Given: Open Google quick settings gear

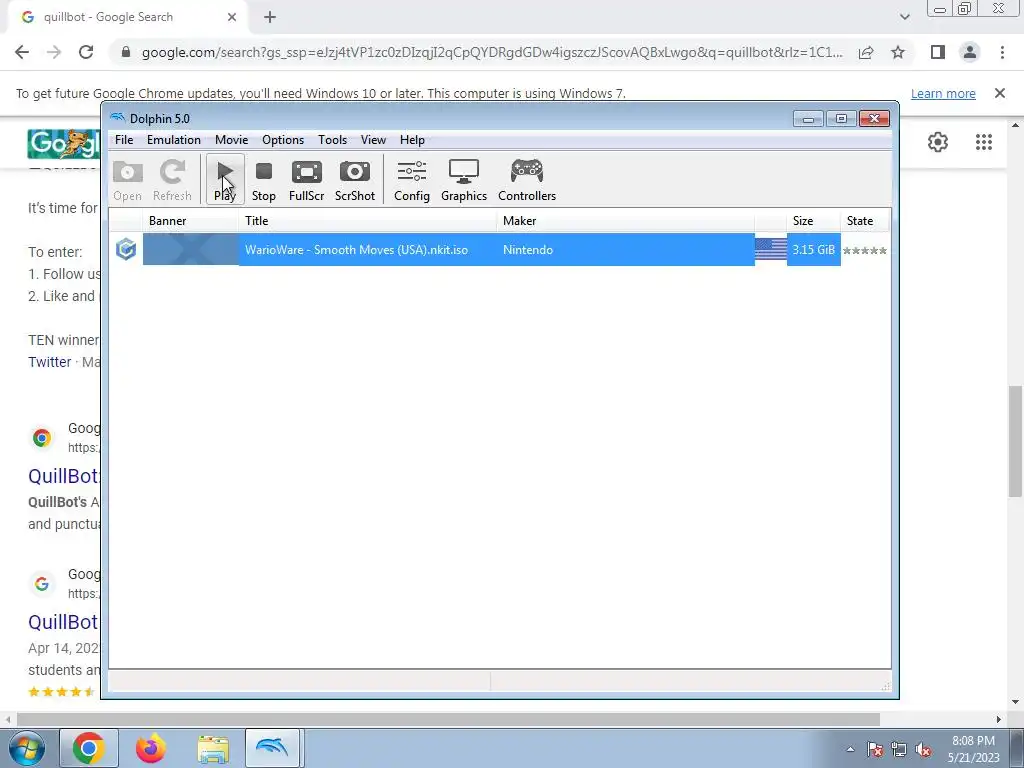Looking at the screenshot, I should coord(938,142).
